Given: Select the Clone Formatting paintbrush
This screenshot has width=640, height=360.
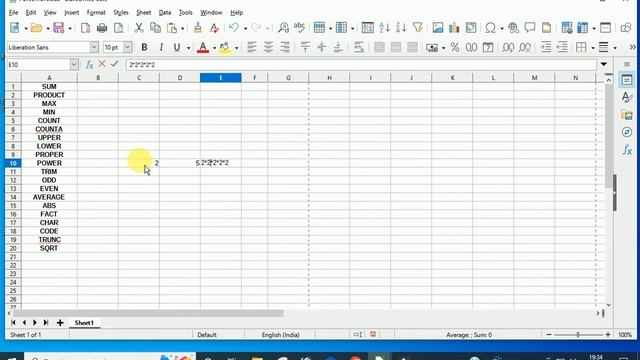Looking at the screenshot, I should pos(198,28).
